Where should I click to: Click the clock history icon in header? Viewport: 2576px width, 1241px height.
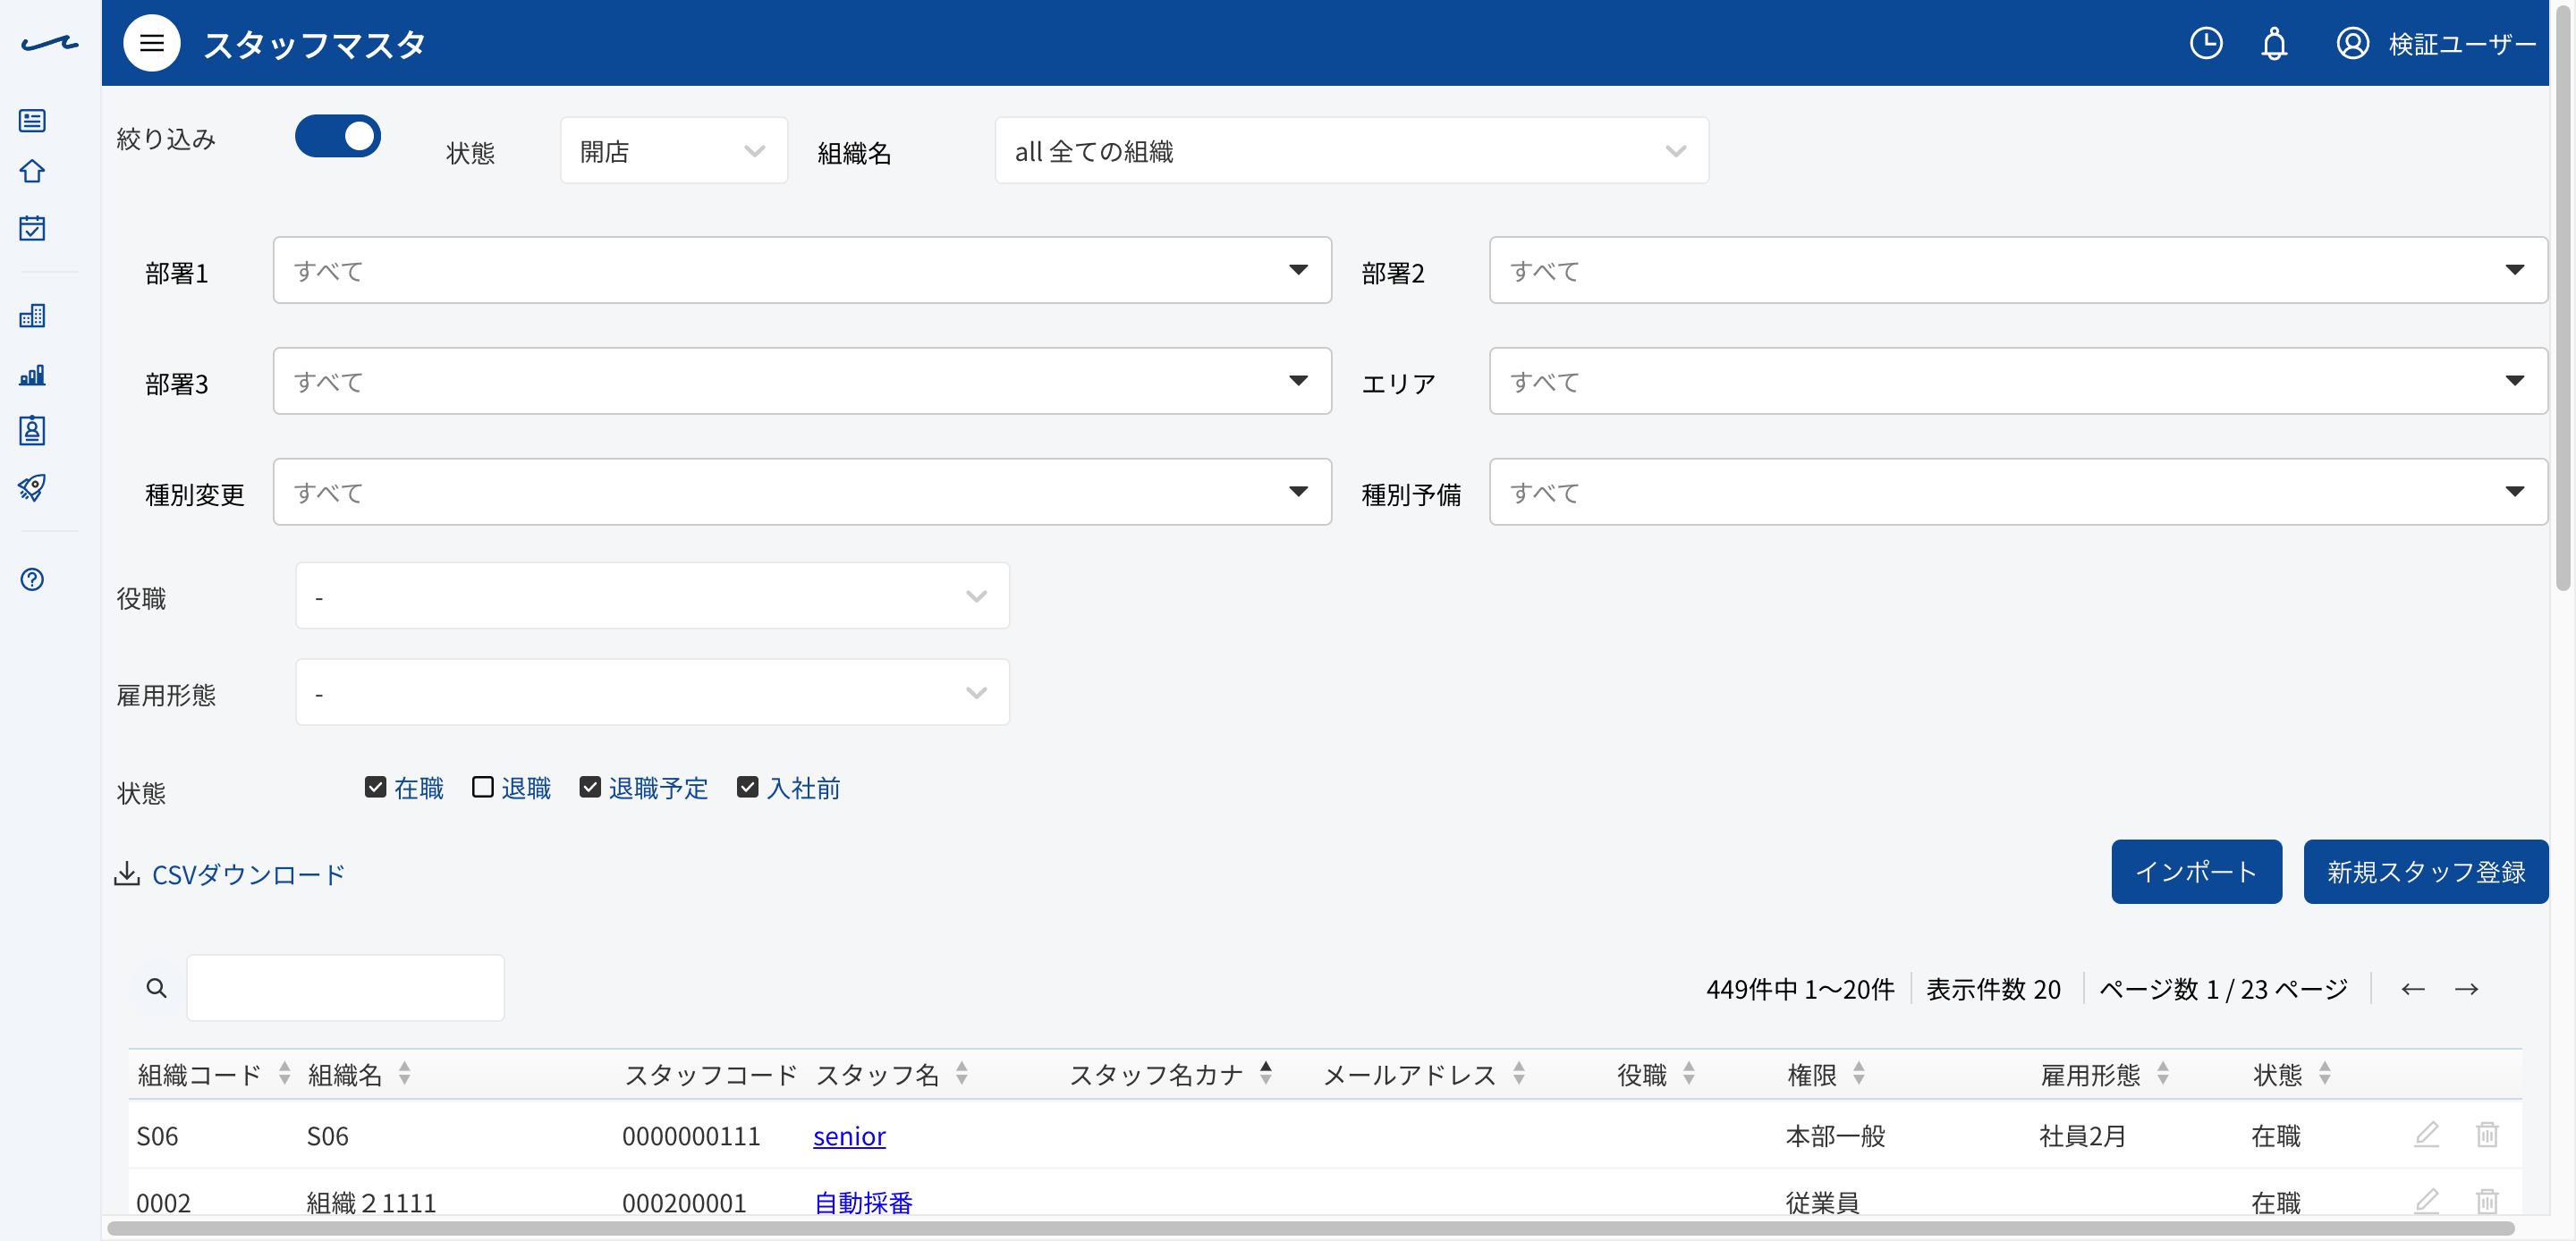tap(2205, 43)
